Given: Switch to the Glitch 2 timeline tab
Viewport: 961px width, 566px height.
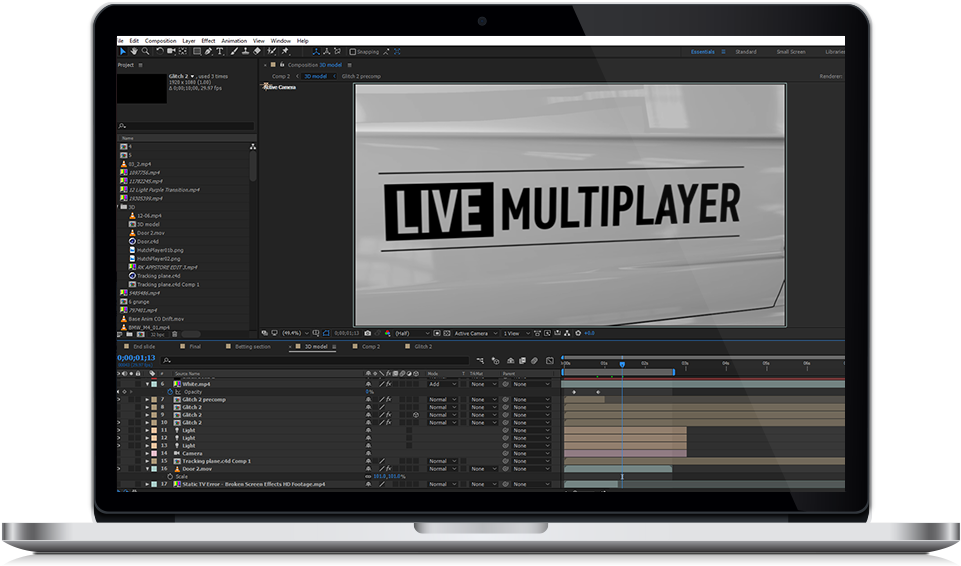Looking at the screenshot, I should click(x=423, y=347).
